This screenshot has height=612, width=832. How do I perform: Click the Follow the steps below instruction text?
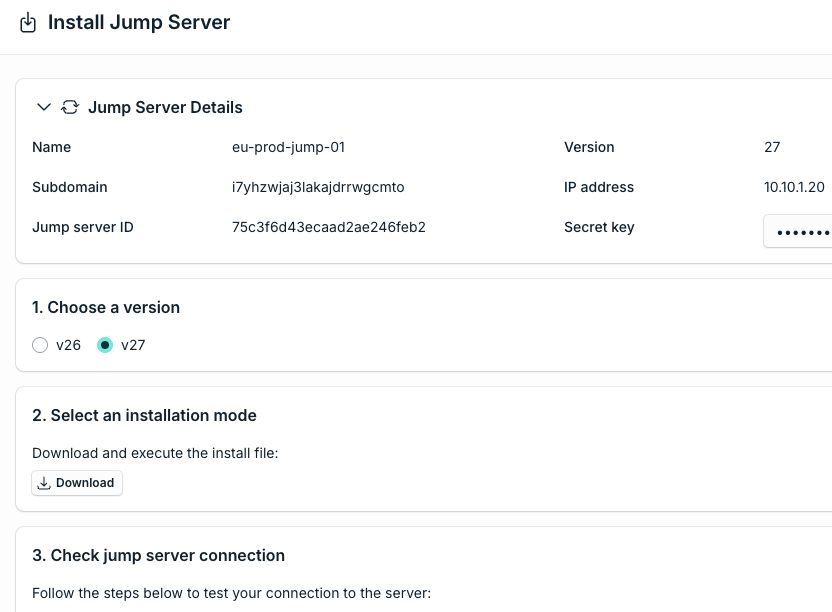[231, 593]
